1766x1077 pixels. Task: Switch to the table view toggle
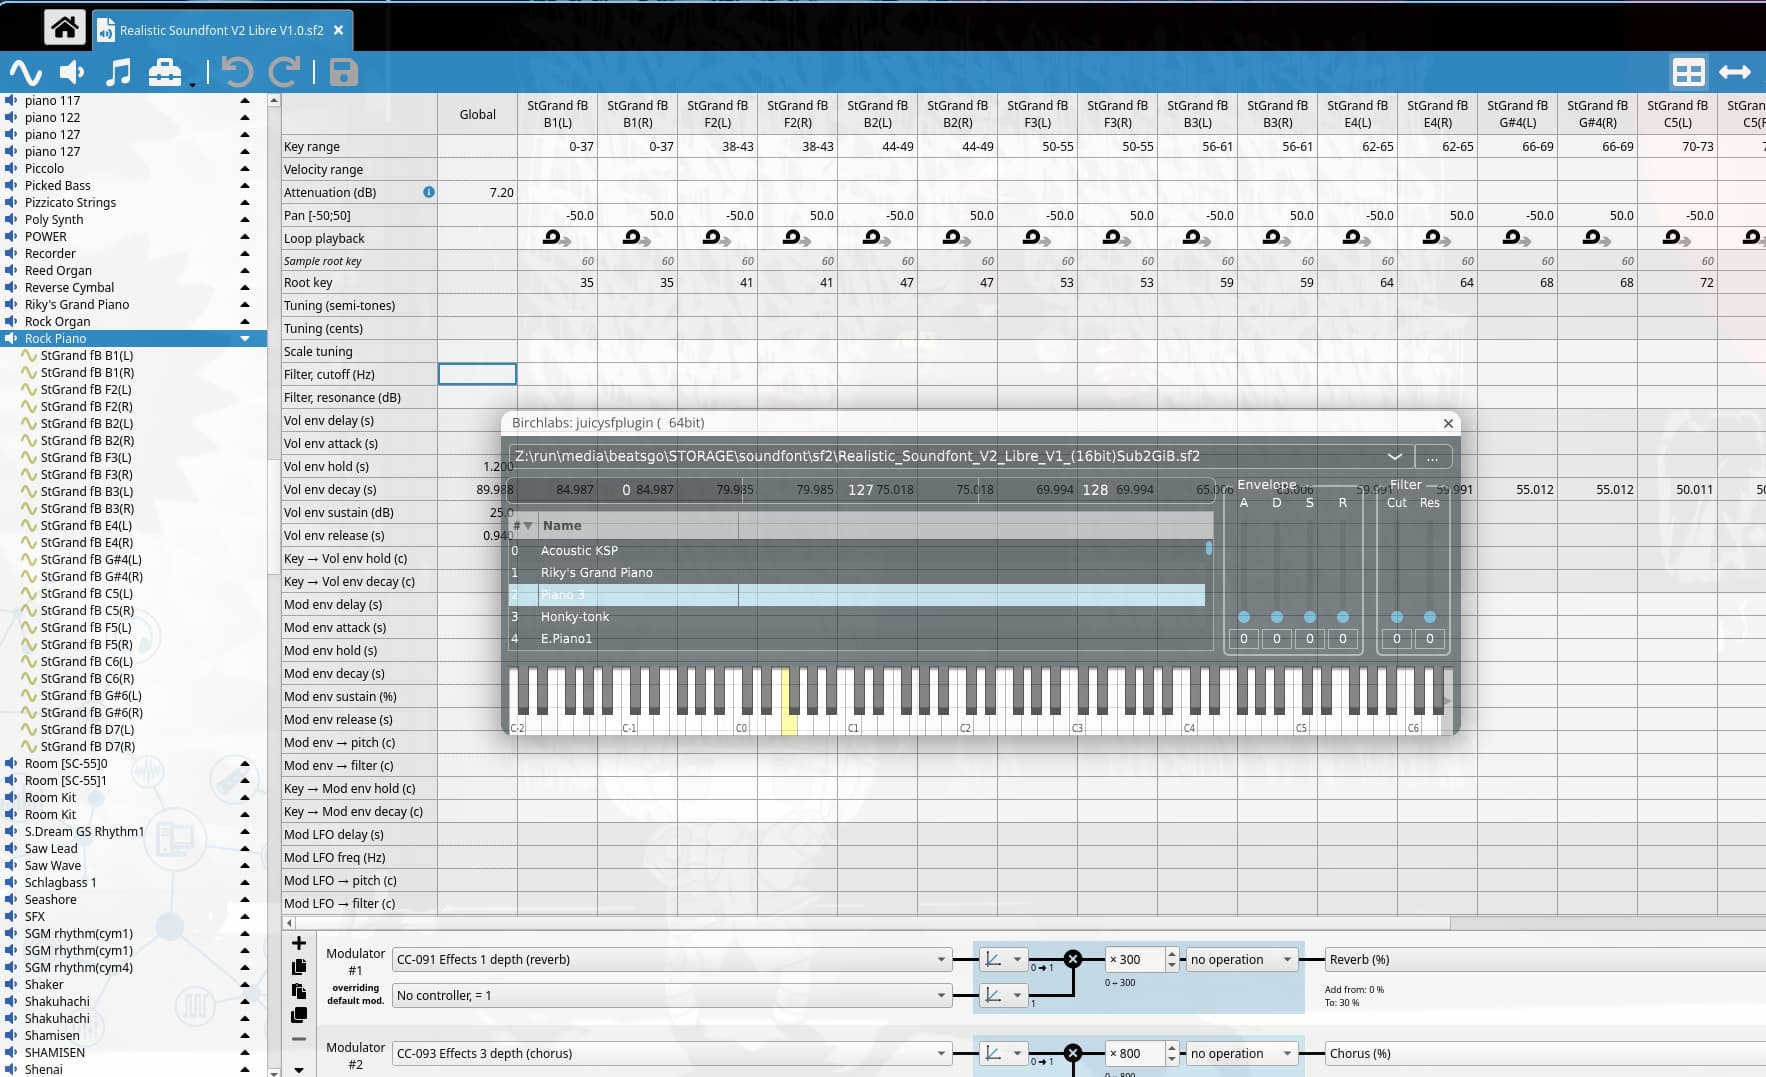coord(1688,72)
